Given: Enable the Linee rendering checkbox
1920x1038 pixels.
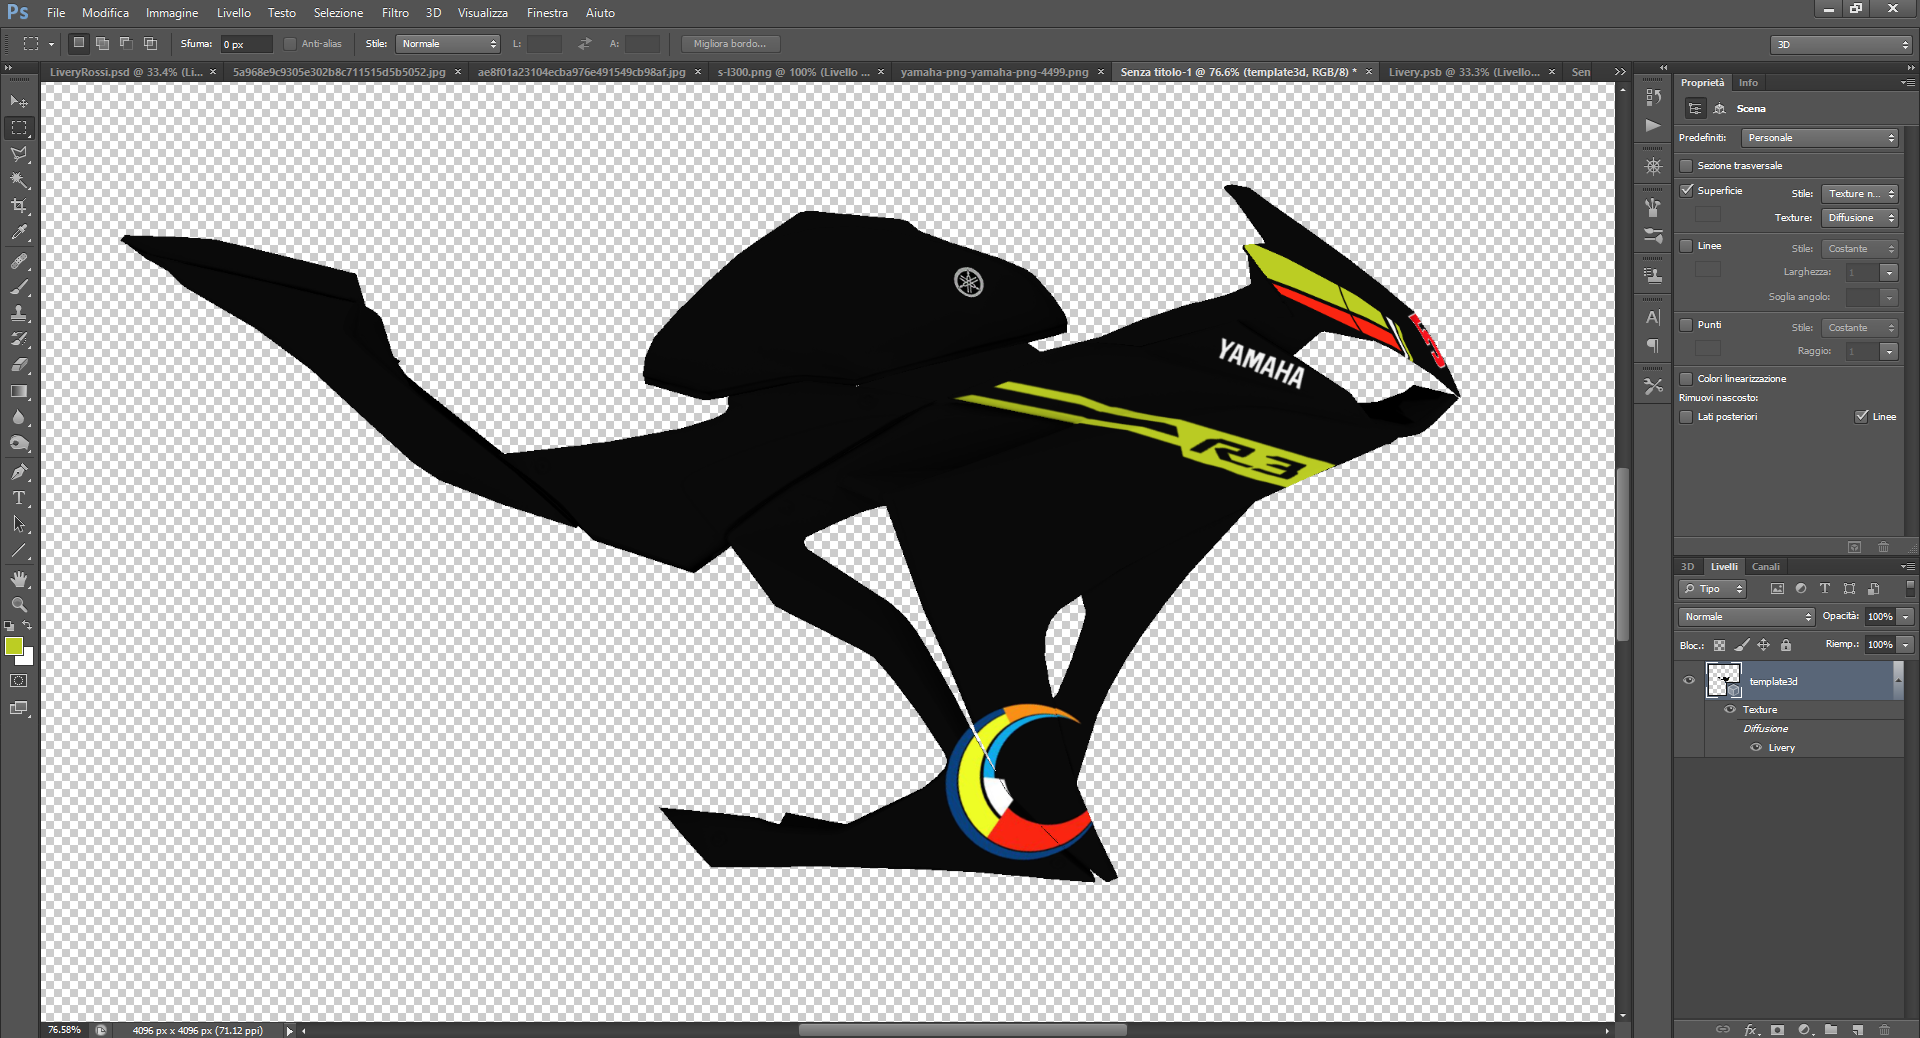Looking at the screenshot, I should tap(1687, 246).
